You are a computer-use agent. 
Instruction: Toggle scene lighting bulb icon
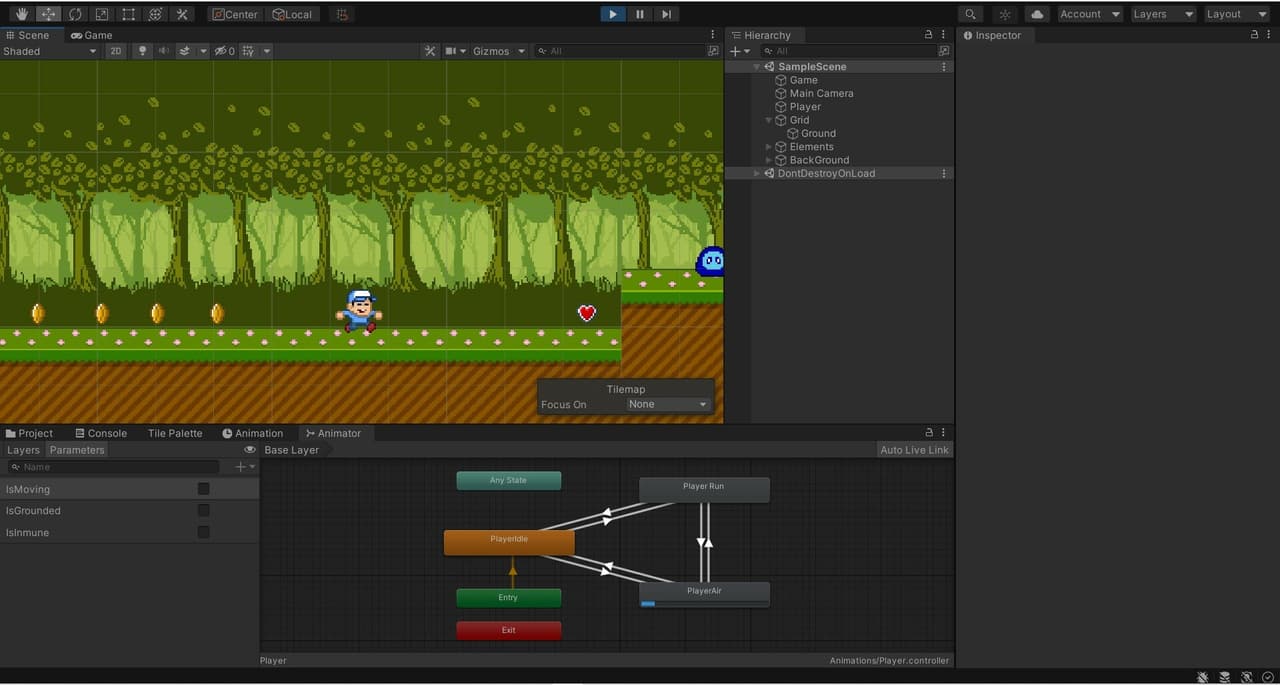142,51
